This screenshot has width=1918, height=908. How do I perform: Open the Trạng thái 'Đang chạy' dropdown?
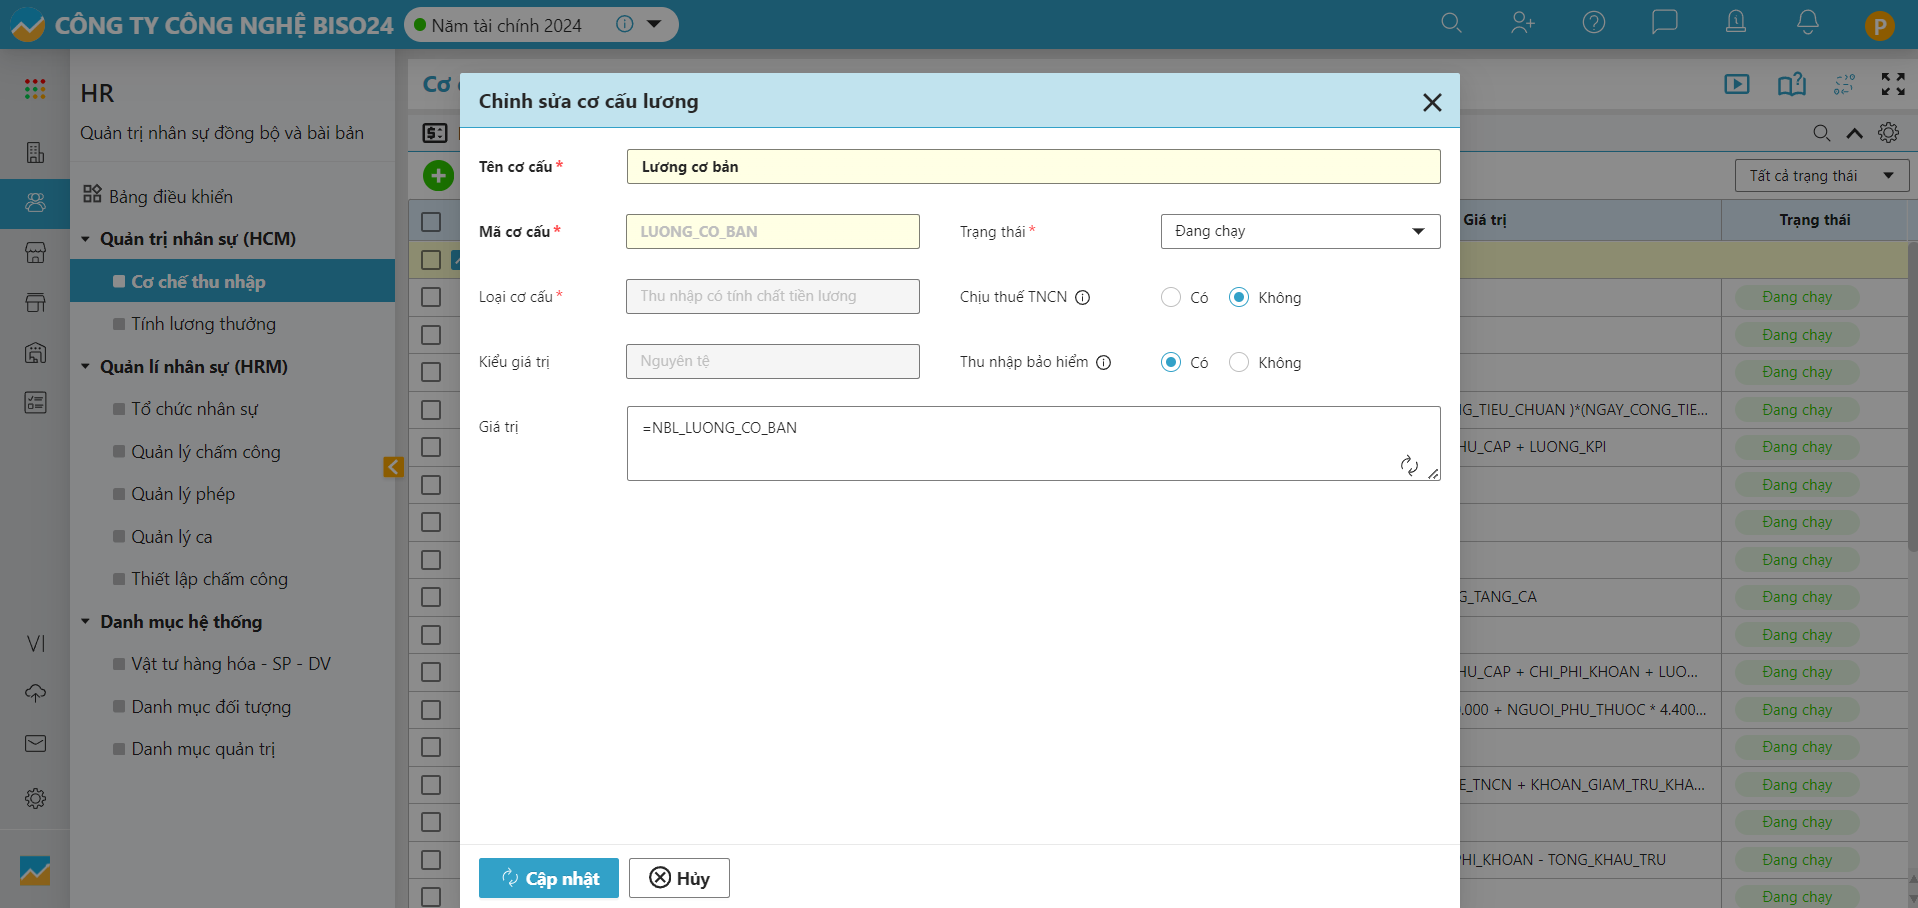[1299, 231]
